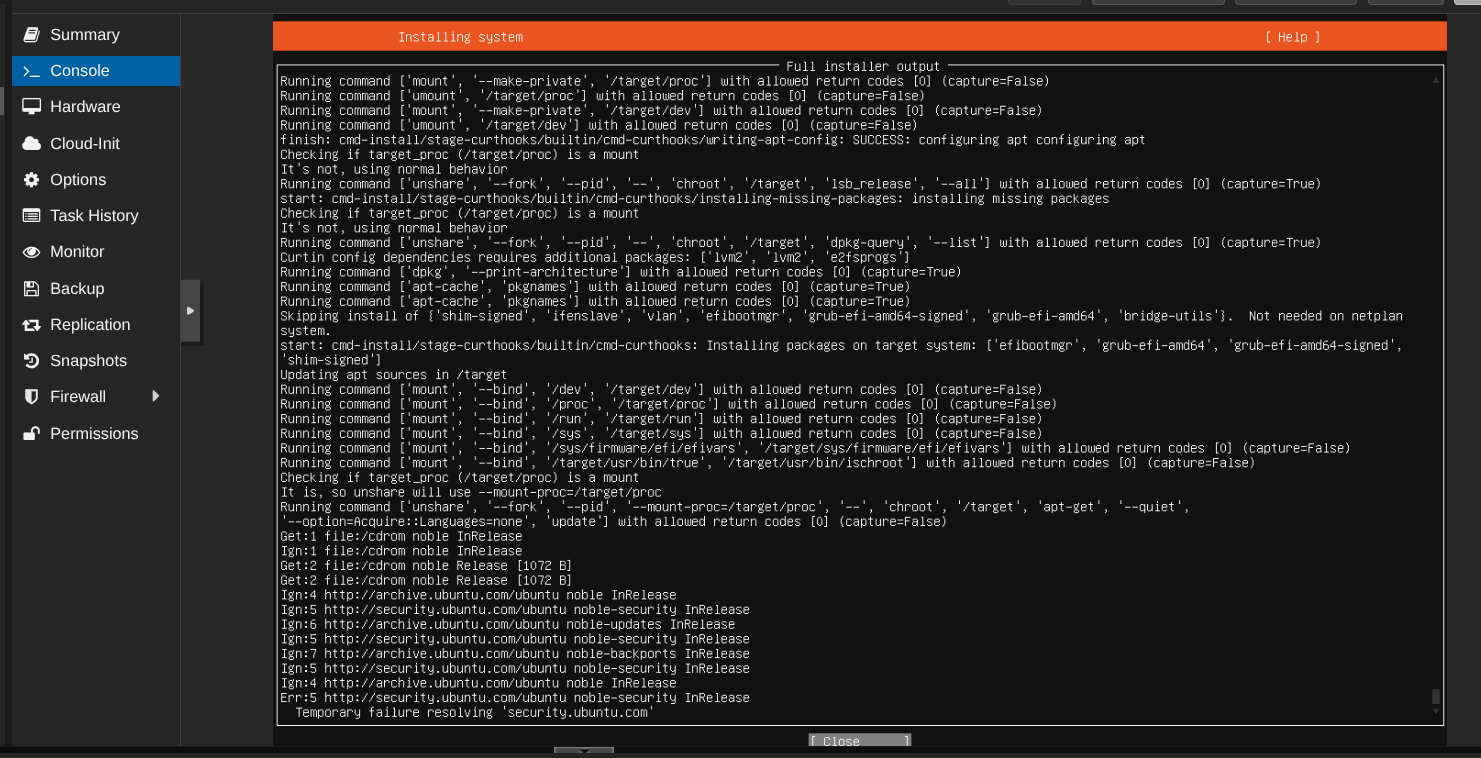This screenshot has width=1481, height=758.
Task: Click the Snapshots history icon
Action: 31,361
